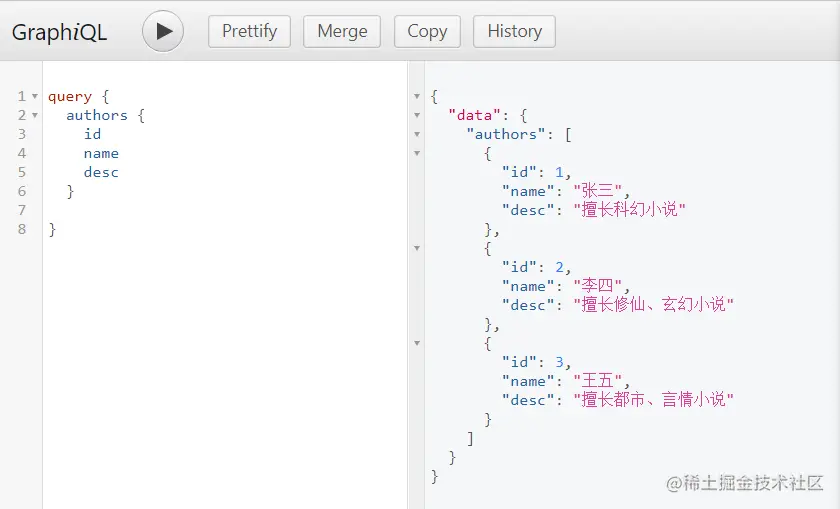Open the History panel
Image resolution: width=840 pixels, height=509 pixels.
tap(514, 31)
